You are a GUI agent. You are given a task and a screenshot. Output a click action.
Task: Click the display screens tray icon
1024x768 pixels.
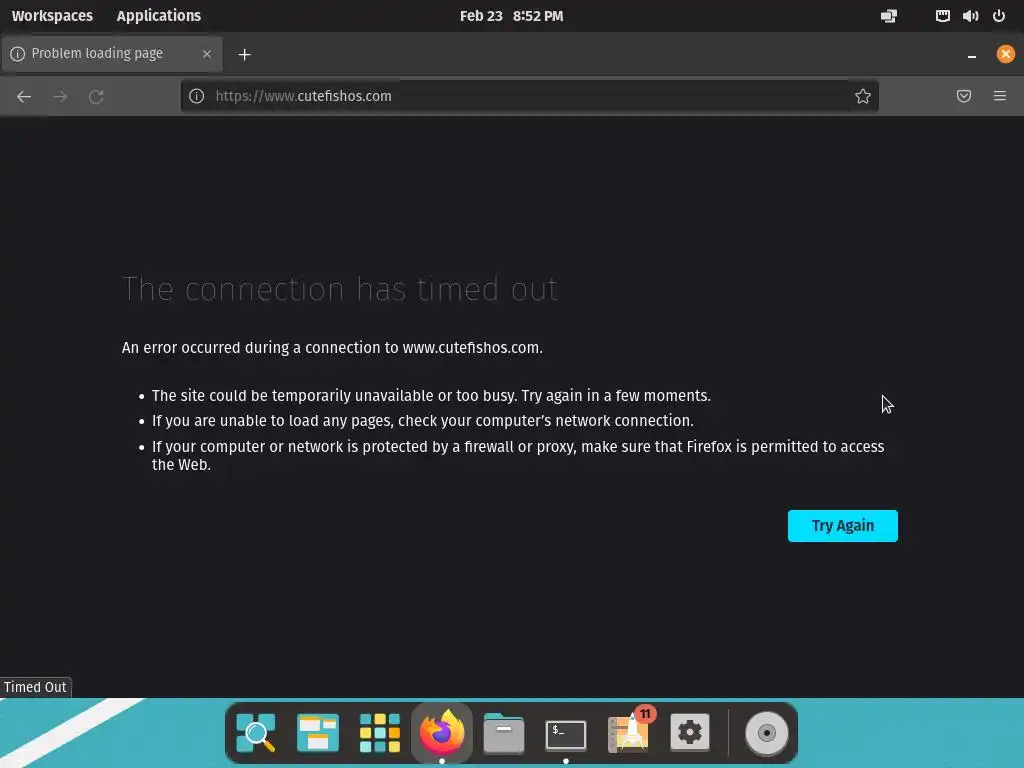(889, 16)
